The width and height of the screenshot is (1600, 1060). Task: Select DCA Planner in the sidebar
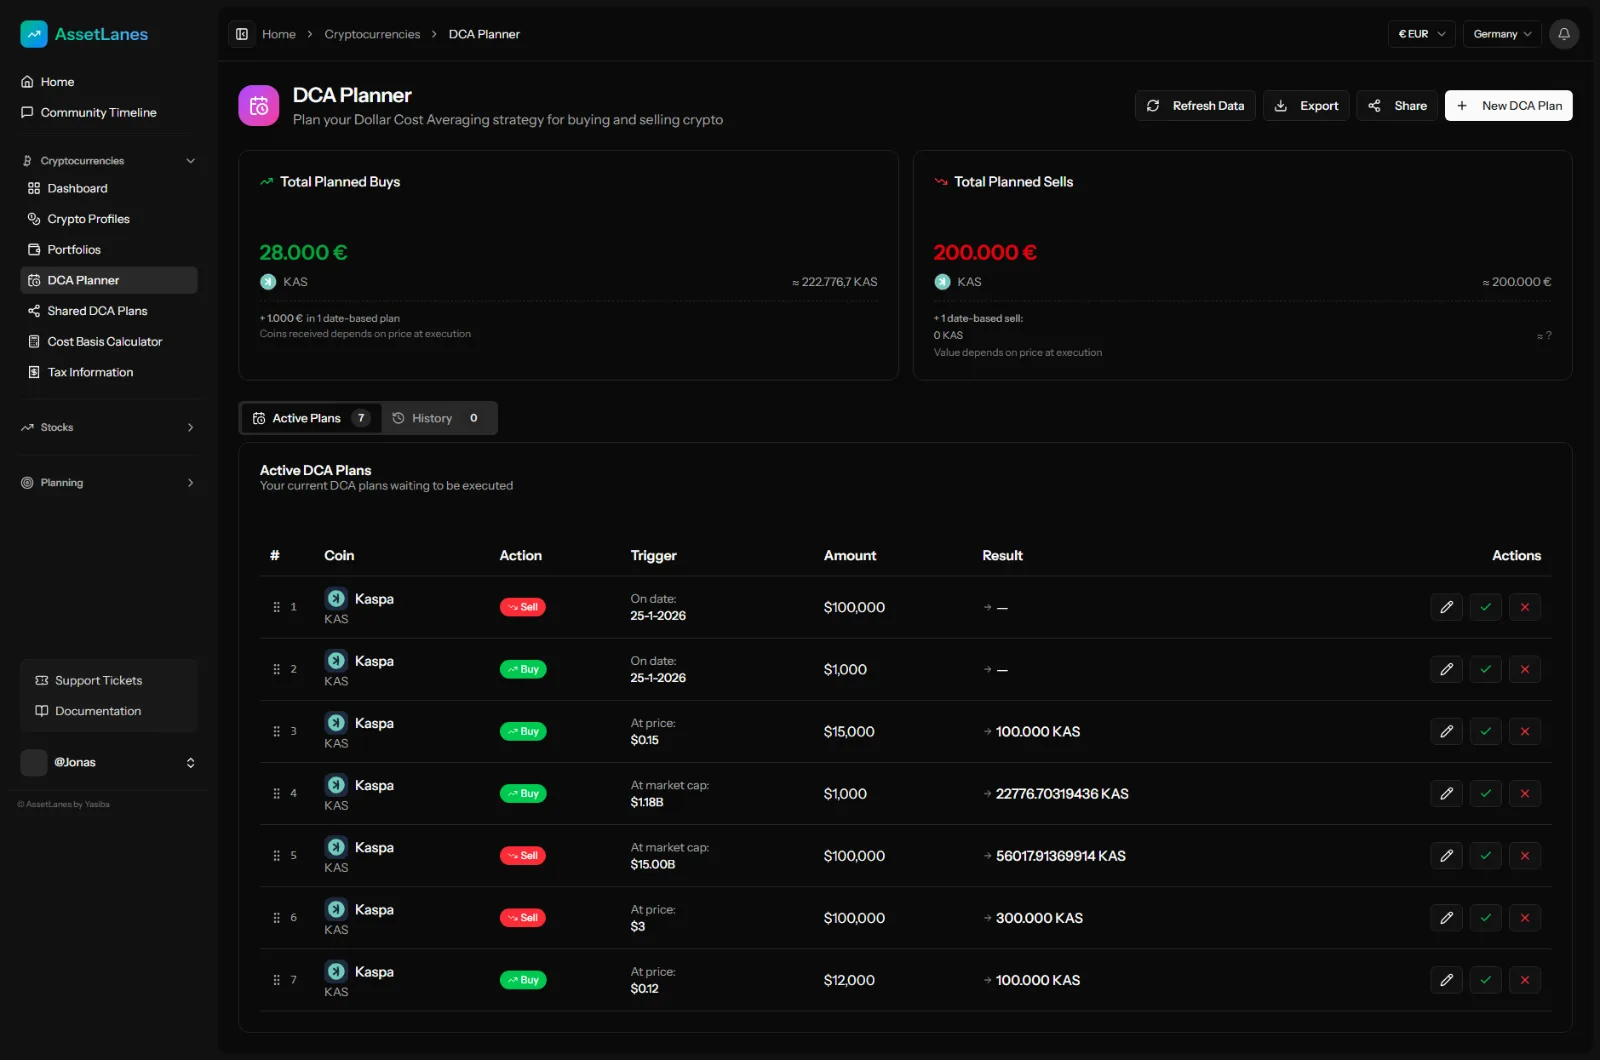click(x=109, y=280)
